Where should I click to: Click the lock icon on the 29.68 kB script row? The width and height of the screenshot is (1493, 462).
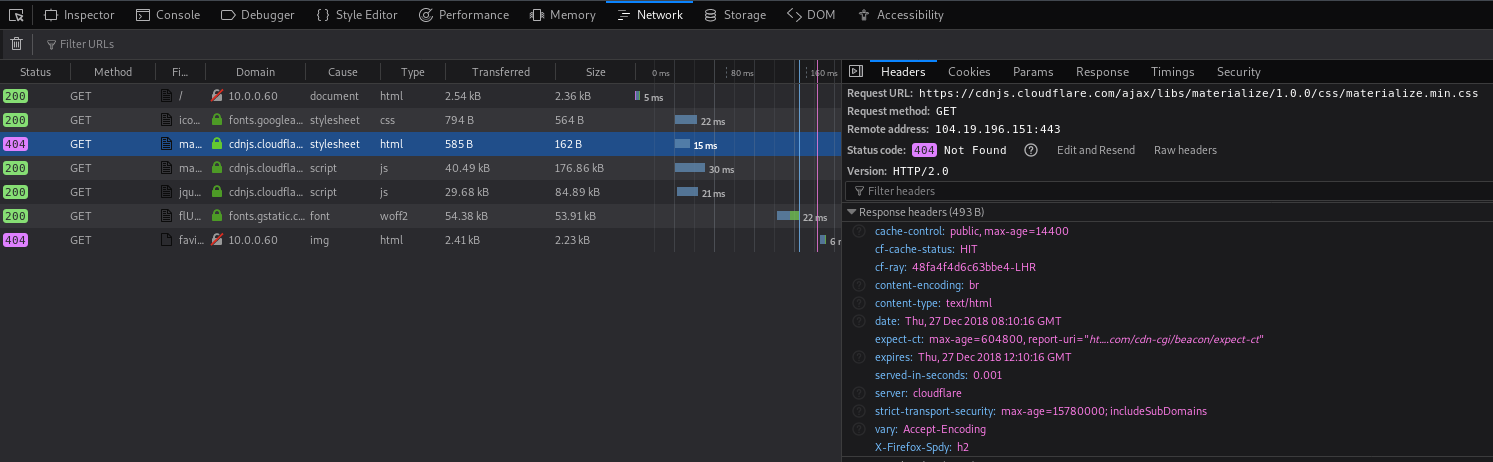tap(216, 192)
